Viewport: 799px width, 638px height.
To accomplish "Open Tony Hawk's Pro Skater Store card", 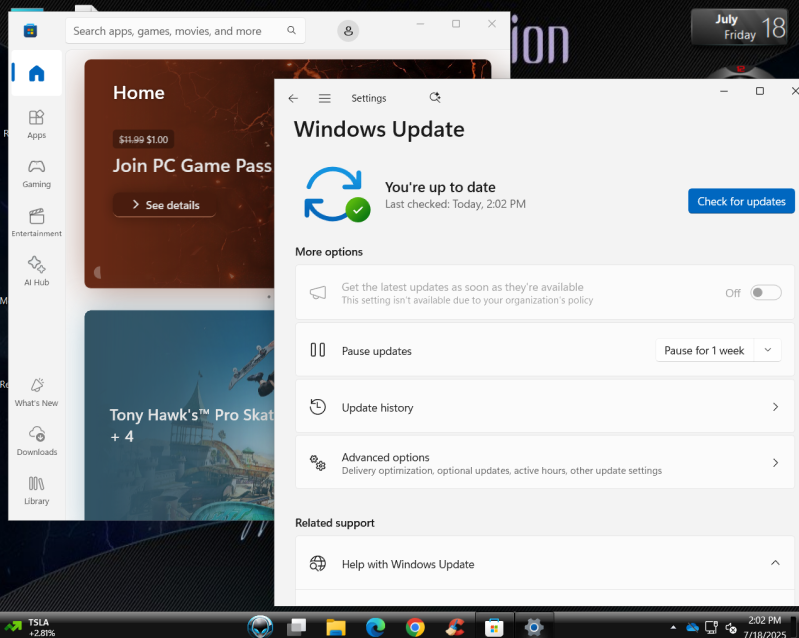I will 179,415.
